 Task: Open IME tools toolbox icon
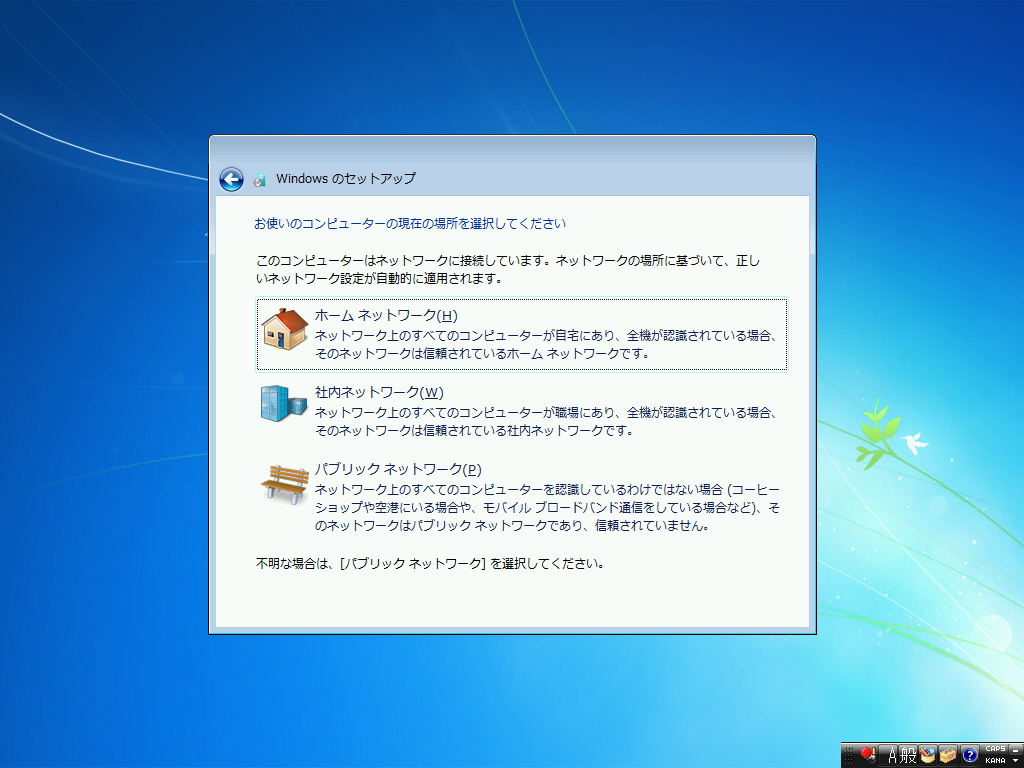pyautogui.click(x=948, y=755)
